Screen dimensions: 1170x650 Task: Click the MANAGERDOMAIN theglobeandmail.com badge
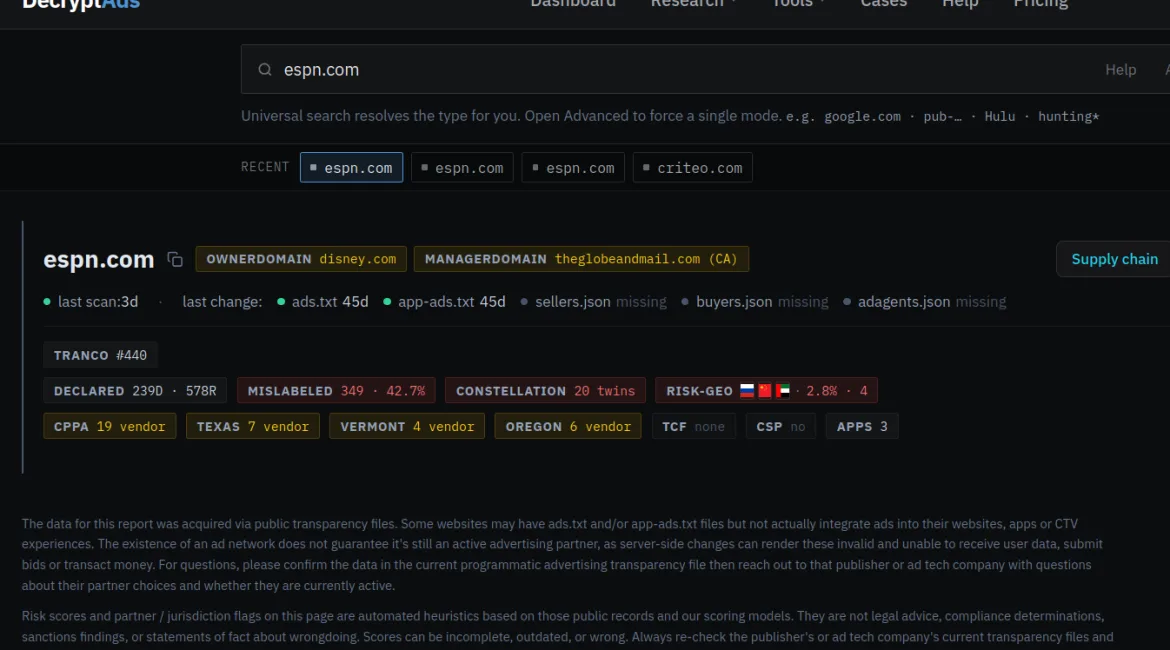581,259
